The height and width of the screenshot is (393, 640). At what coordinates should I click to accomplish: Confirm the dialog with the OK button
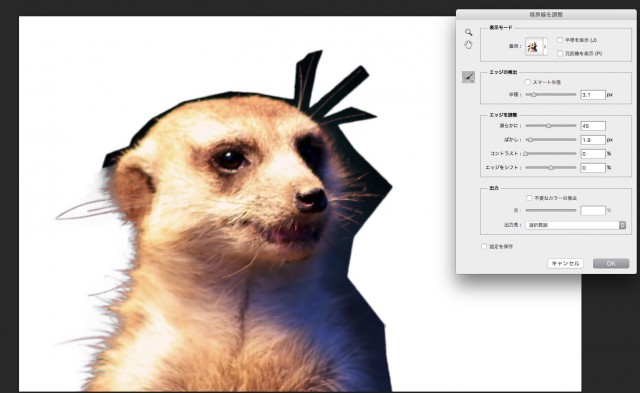click(x=611, y=264)
